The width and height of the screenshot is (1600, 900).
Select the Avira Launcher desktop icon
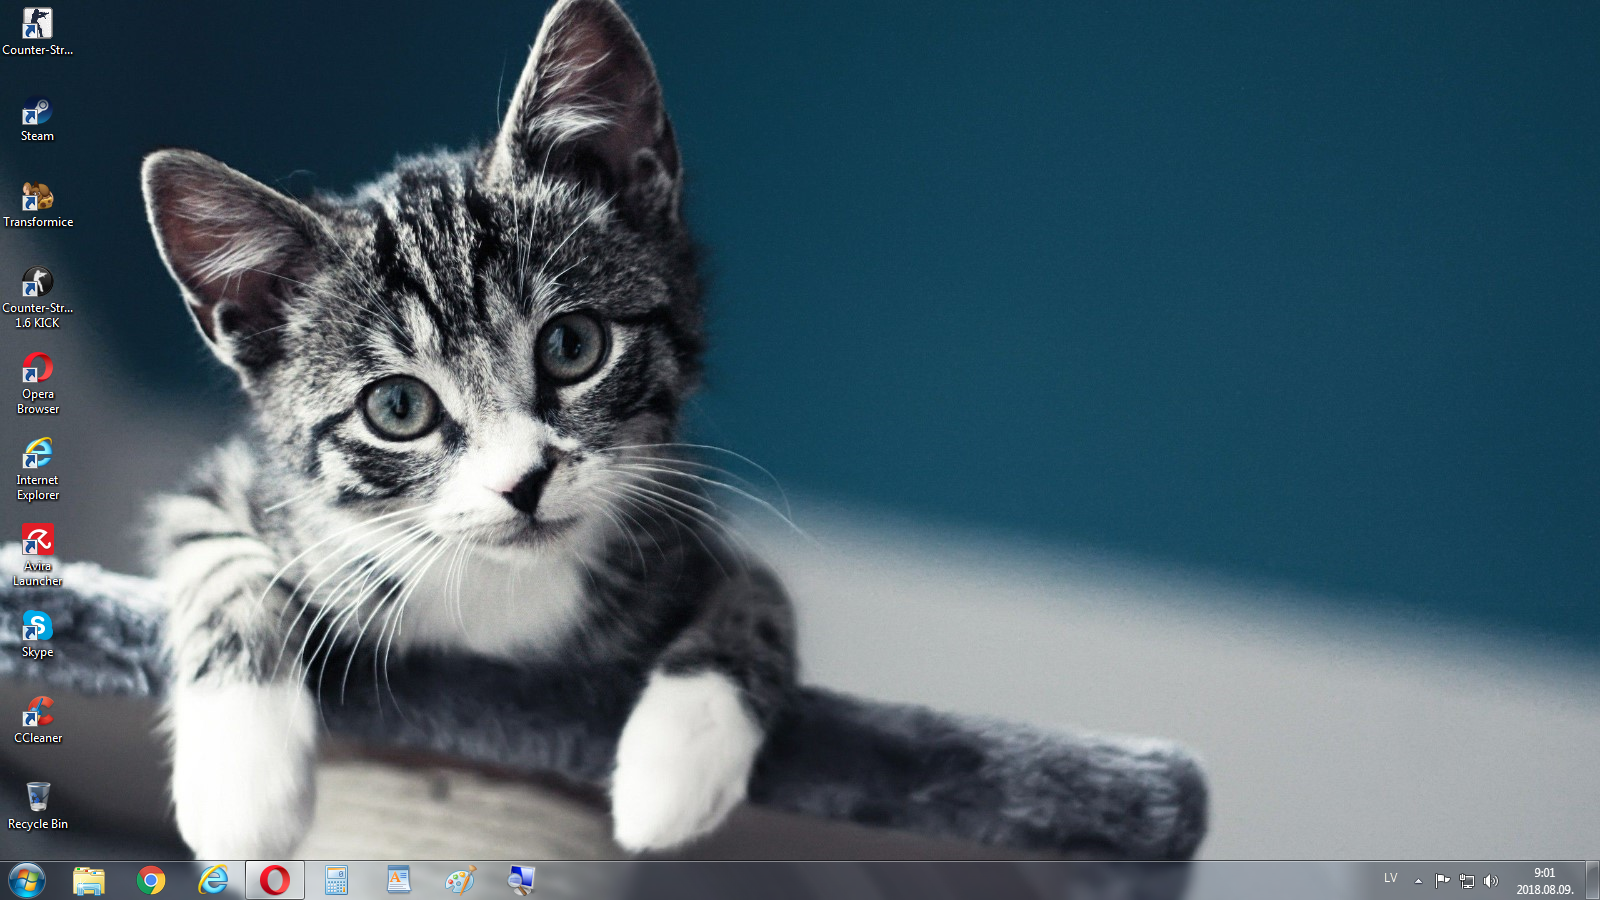tap(38, 556)
